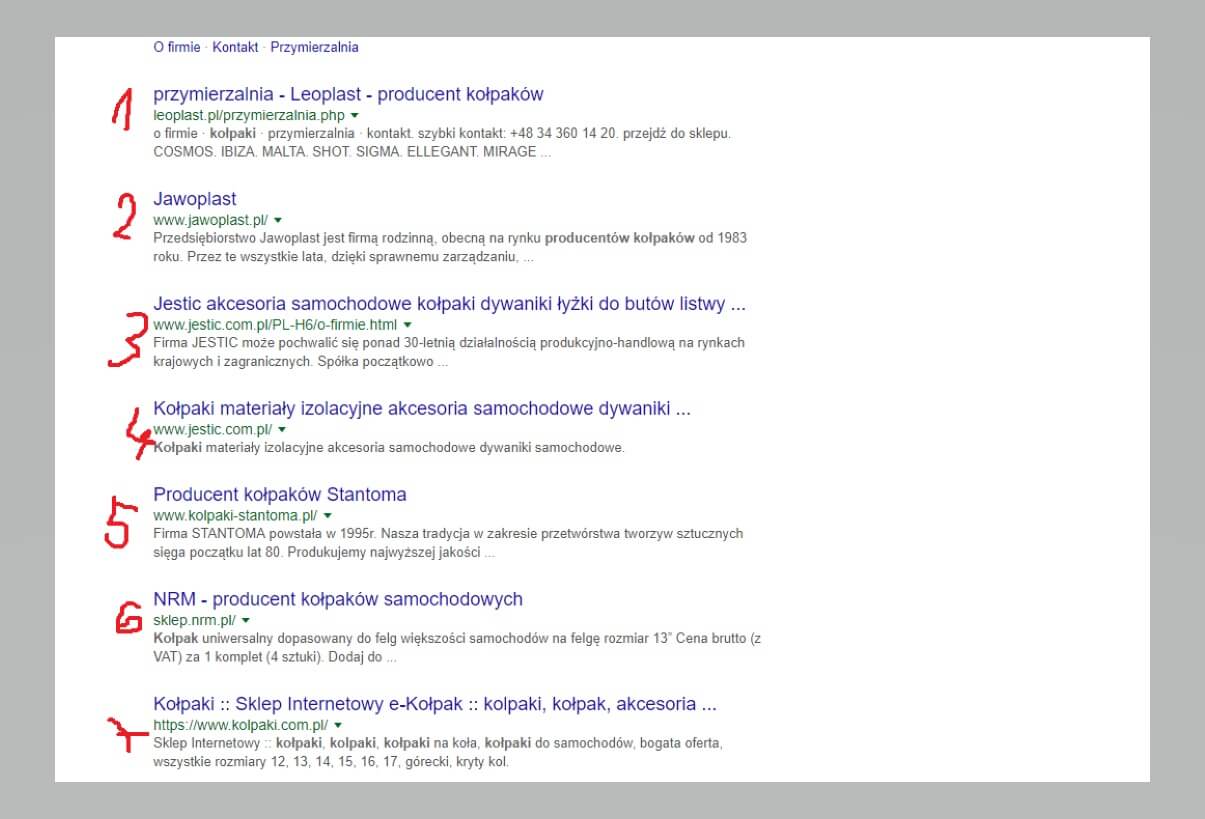This screenshot has width=1205, height=819.
Task: Open 'Producent kołpaków Stantoma' result
Action: (279, 495)
